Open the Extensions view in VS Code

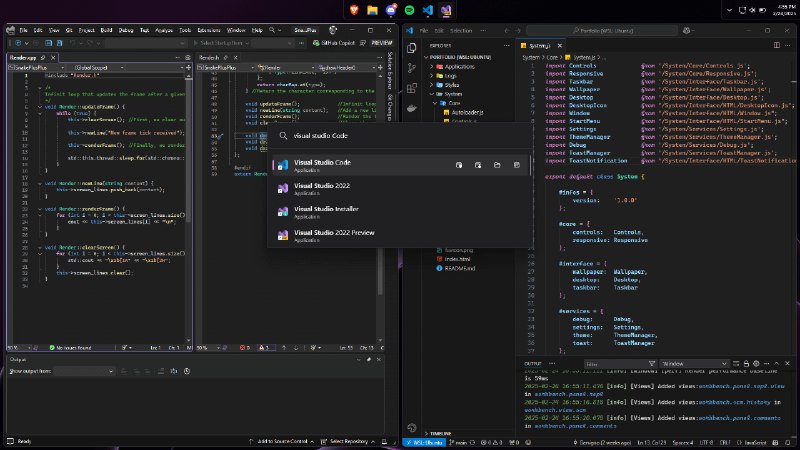[x=412, y=88]
